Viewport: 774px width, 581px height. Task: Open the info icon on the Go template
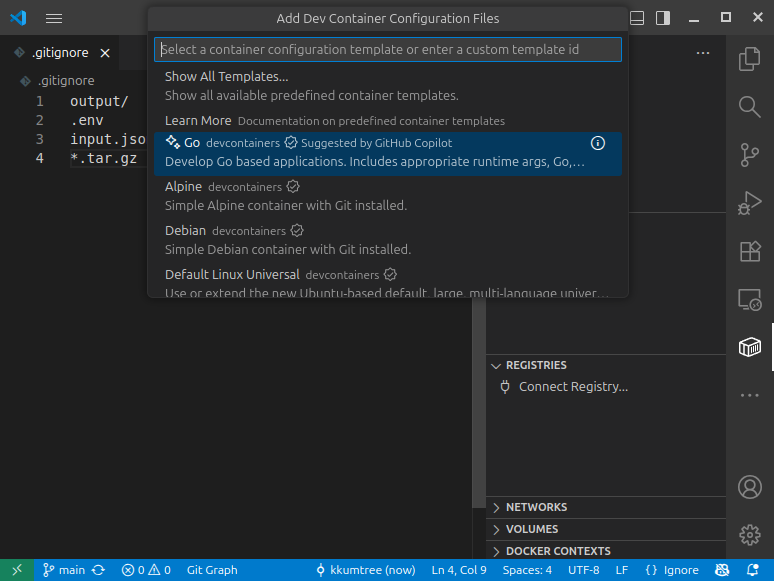tap(597, 143)
